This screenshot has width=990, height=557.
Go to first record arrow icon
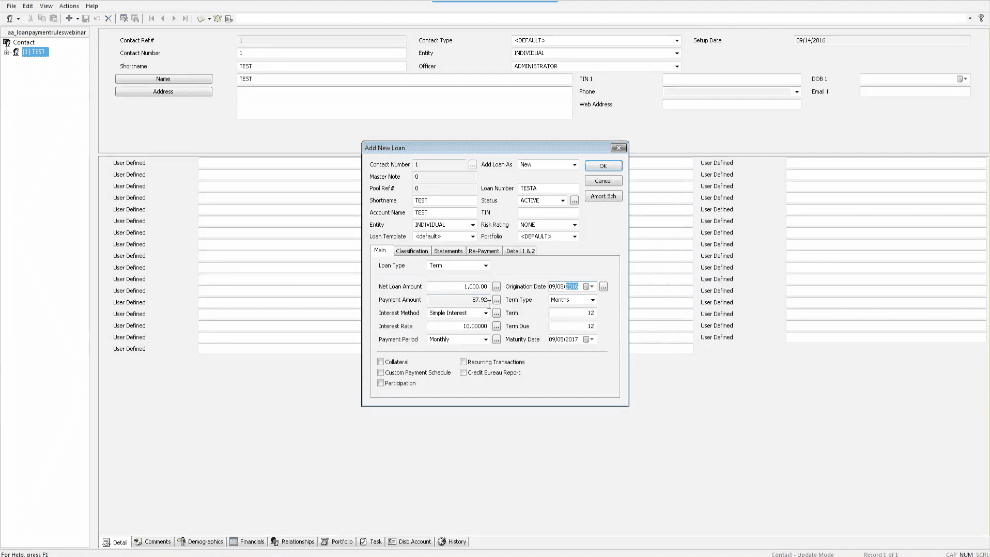coord(152,18)
